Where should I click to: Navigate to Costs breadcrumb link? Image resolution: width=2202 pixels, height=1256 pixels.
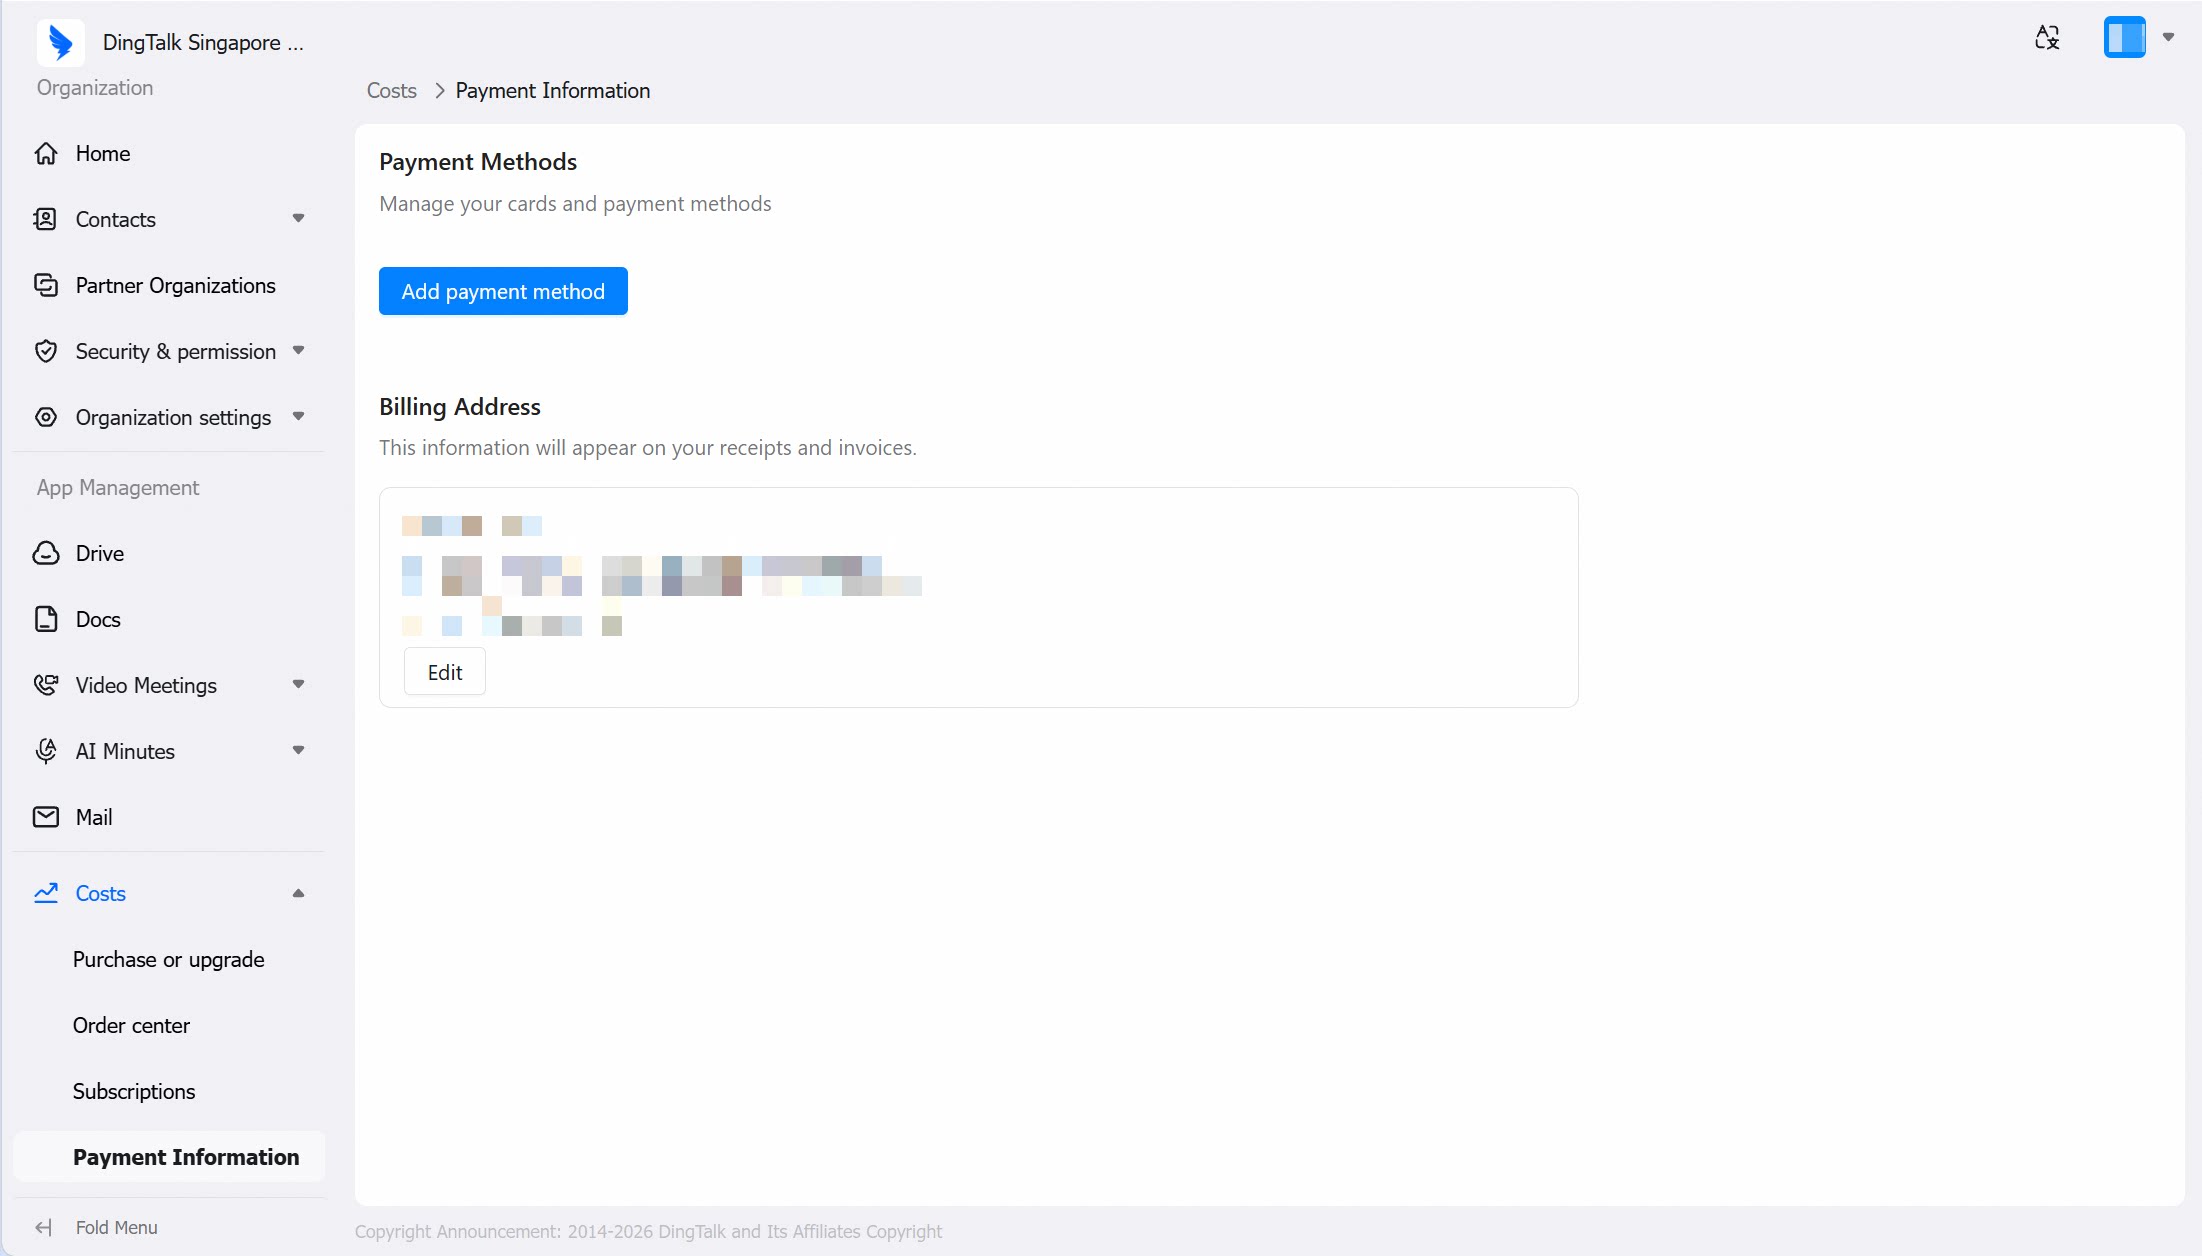point(392,91)
